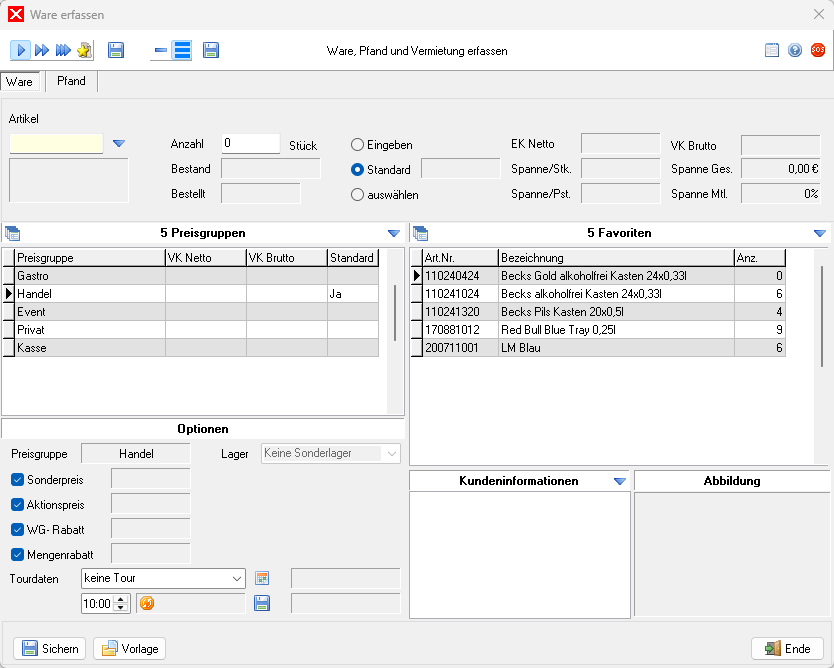
Task: Click the starred favorites icon in toolbar
Action: 84,50
